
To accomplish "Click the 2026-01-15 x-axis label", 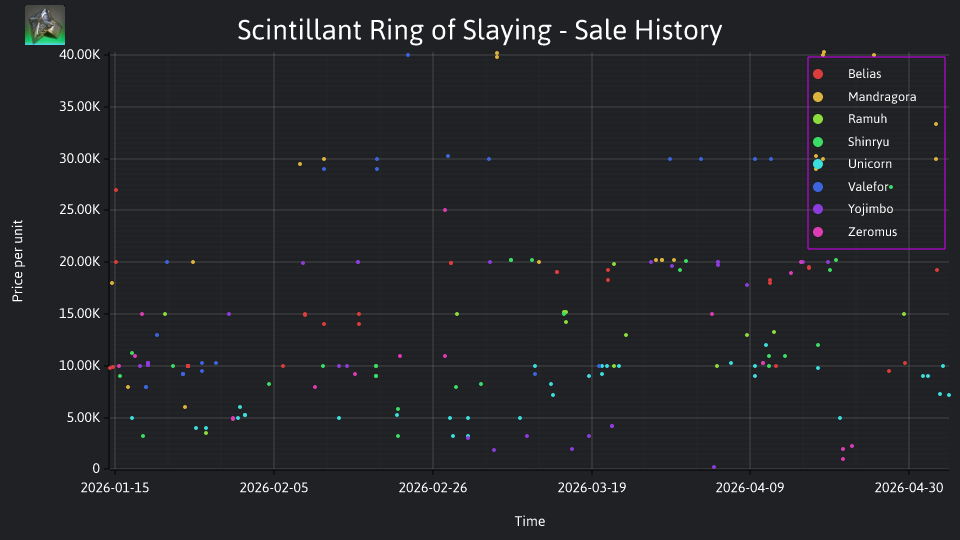I will point(115,488).
